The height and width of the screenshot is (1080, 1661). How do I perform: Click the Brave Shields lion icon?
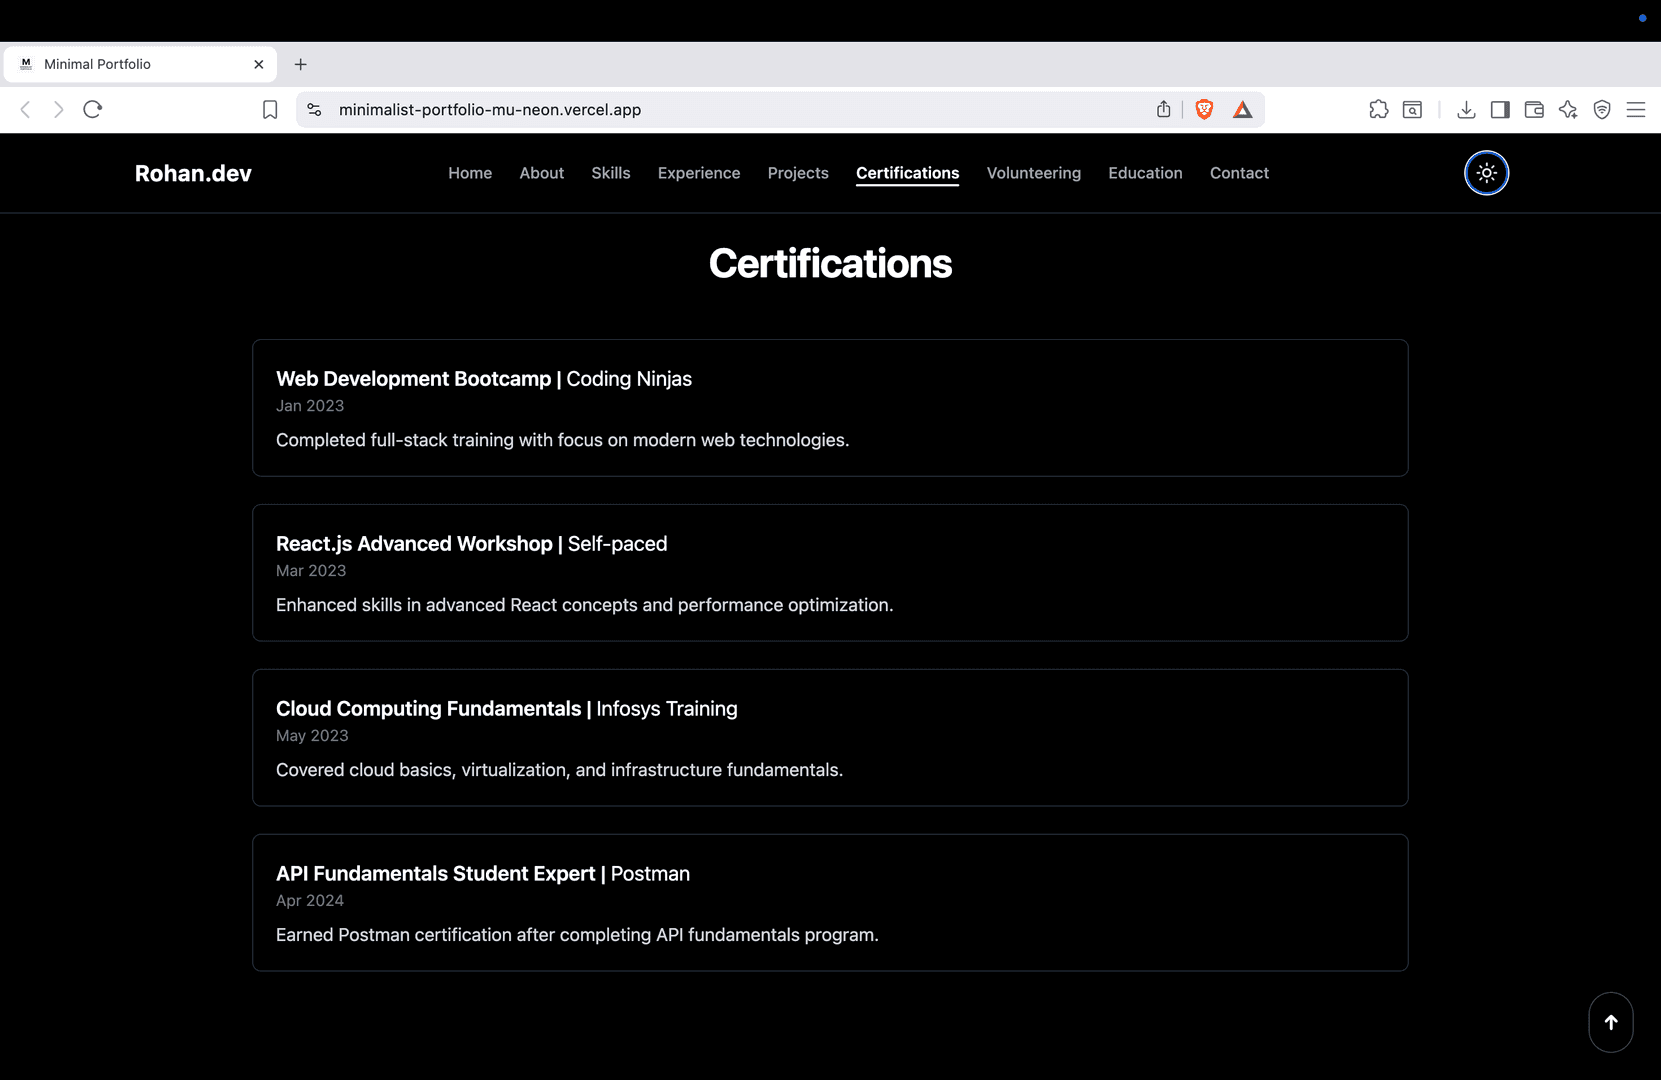[x=1204, y=110]
